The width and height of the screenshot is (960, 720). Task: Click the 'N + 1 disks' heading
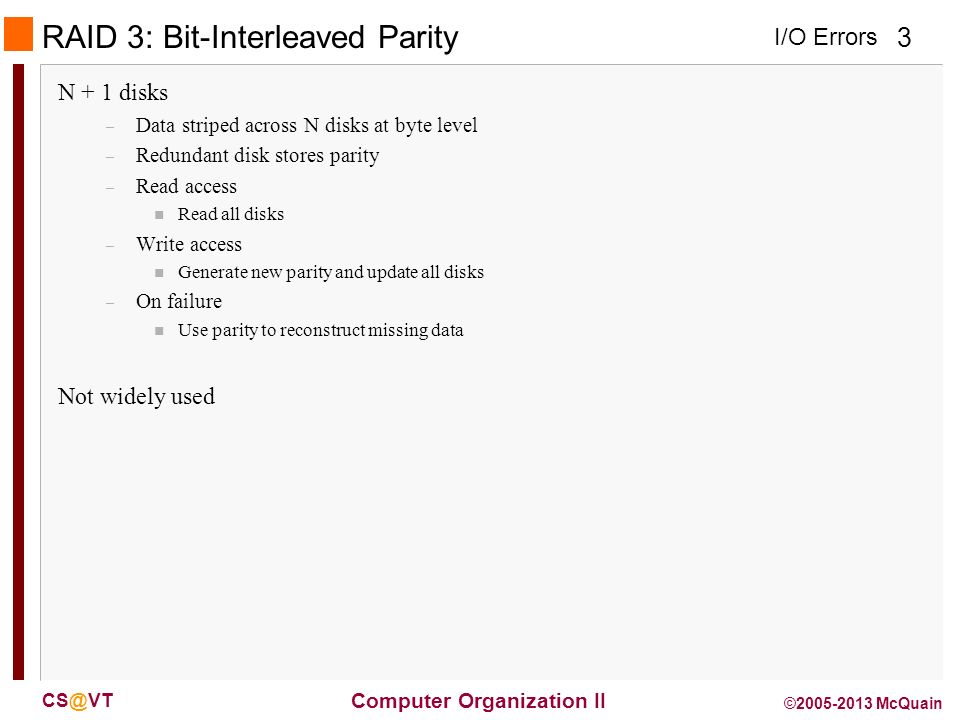[x=113, y=92]
